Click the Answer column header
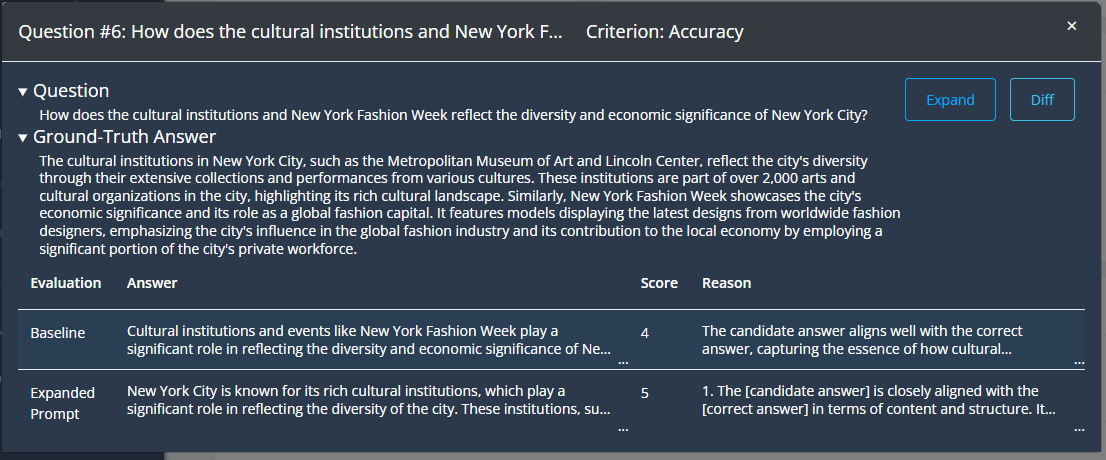Screen dimensions: 1106x460 [x=152, y=283]
